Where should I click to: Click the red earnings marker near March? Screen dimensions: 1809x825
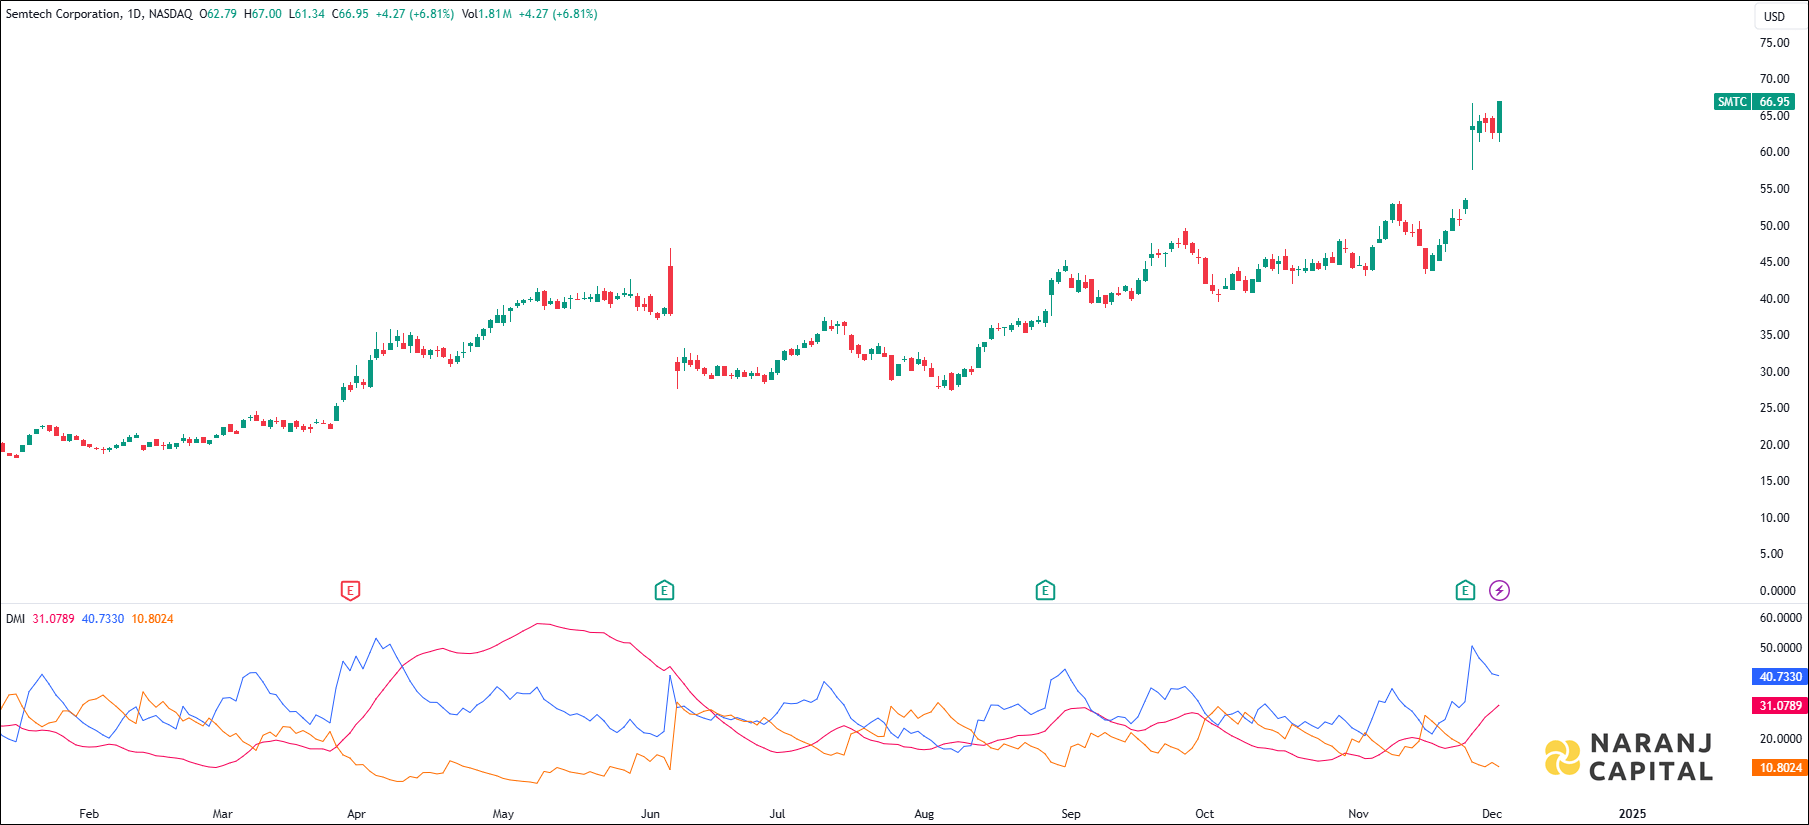pos(350,590)
